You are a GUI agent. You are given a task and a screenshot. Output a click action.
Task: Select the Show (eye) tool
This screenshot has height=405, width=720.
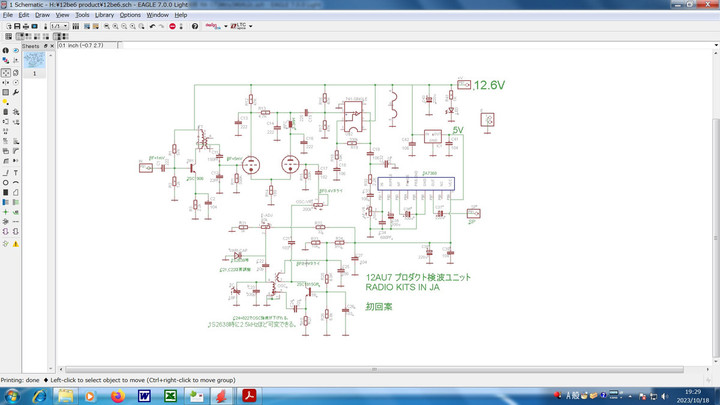tap(17, 49)
